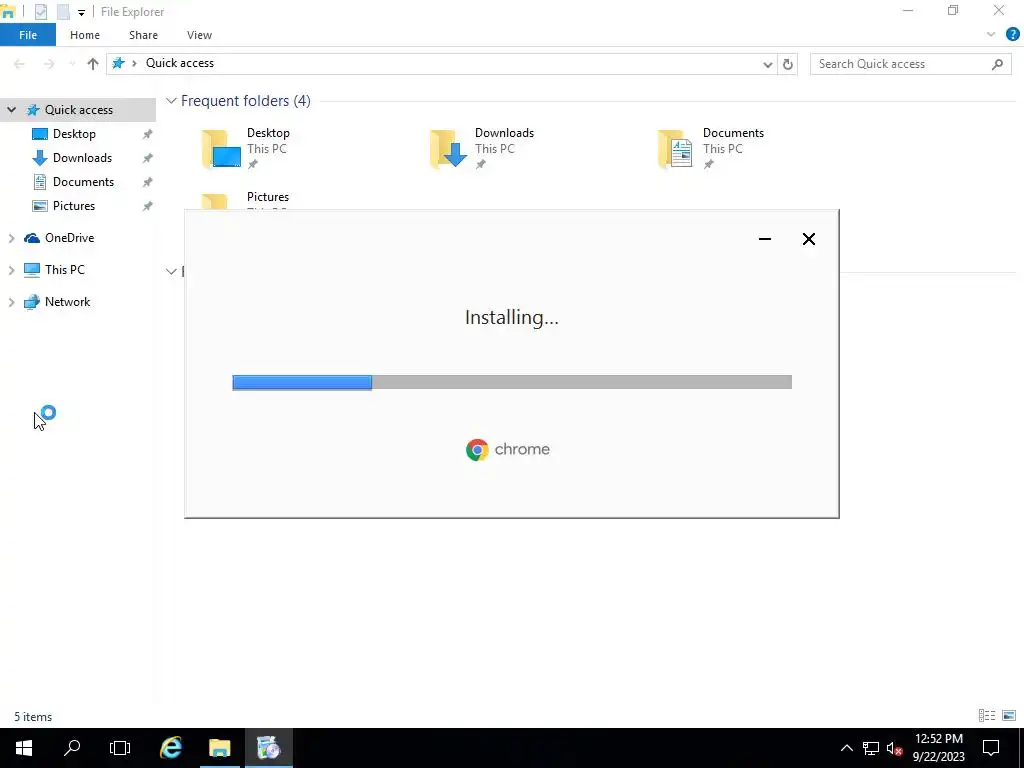Expand the This PC tree node
Screen dimensions: 1024x768
pyautogui.click(x=11, y=270)
